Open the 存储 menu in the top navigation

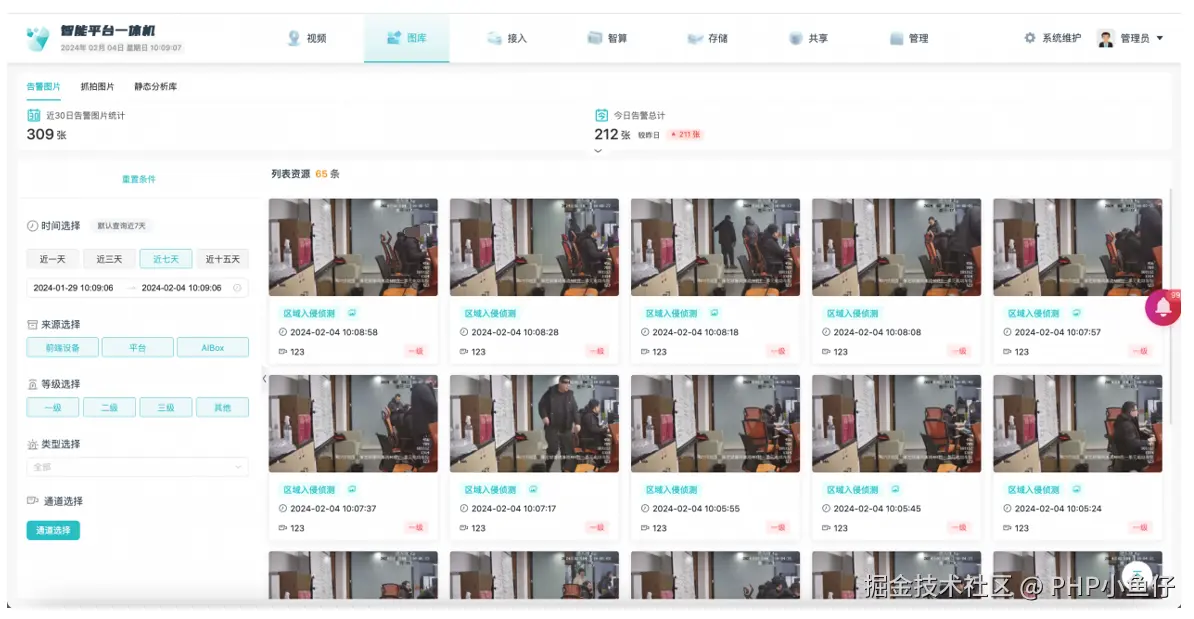(x=707, y=38)
